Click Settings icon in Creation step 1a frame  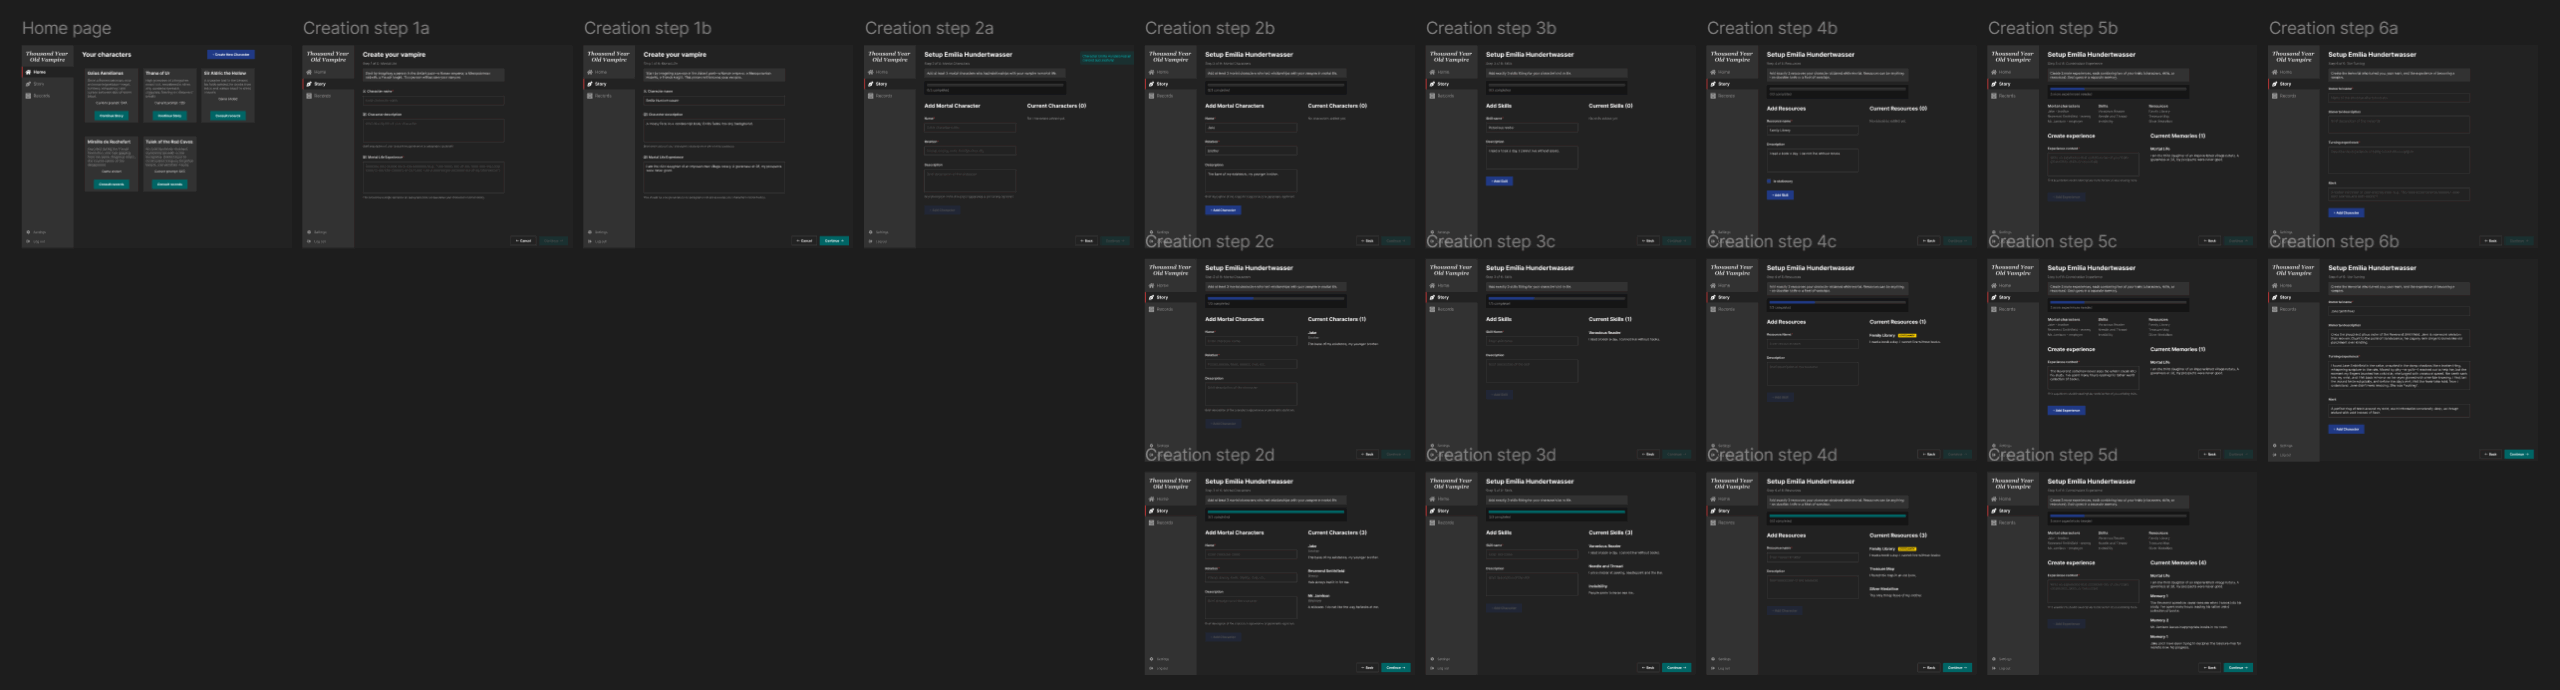click(x=310, y=232)
